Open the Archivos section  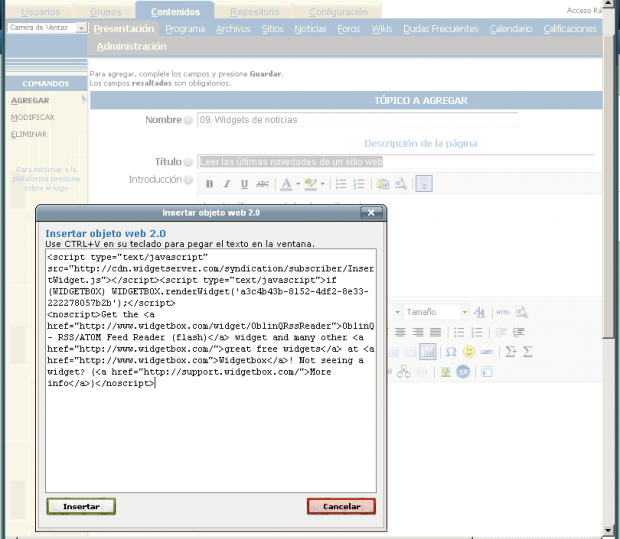(233, 29)
